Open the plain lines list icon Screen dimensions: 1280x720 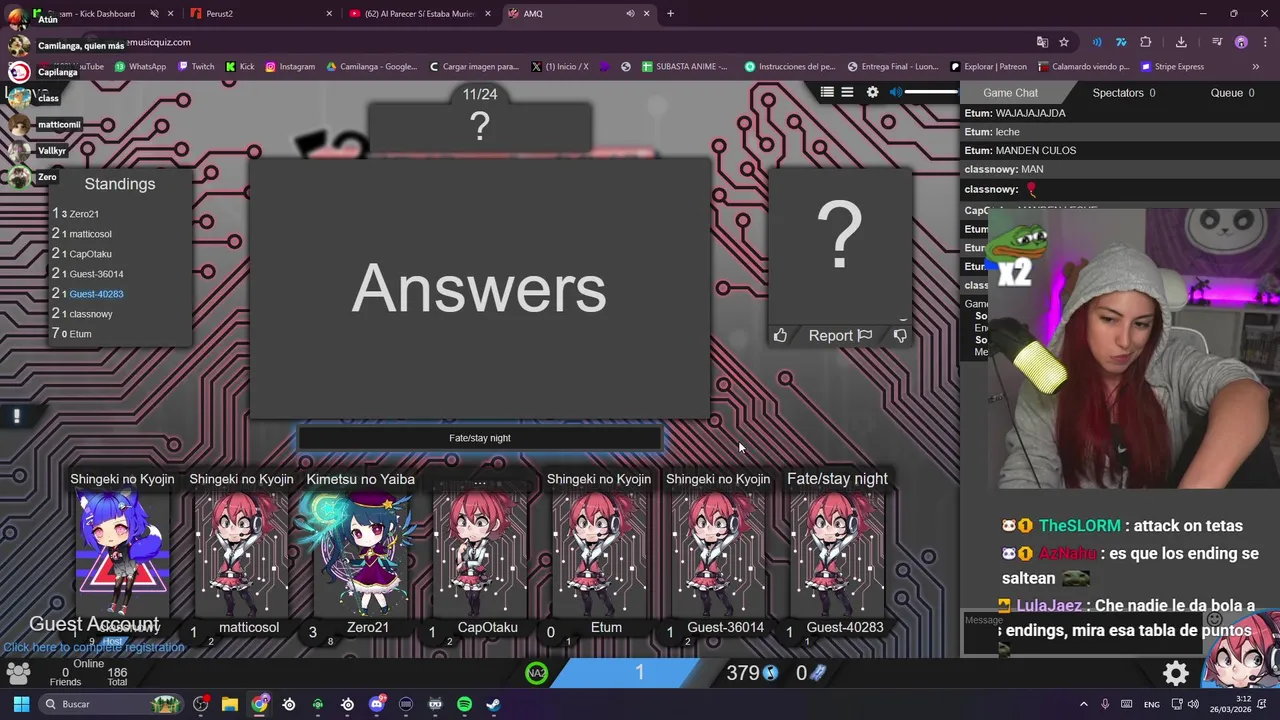point(847,92)
